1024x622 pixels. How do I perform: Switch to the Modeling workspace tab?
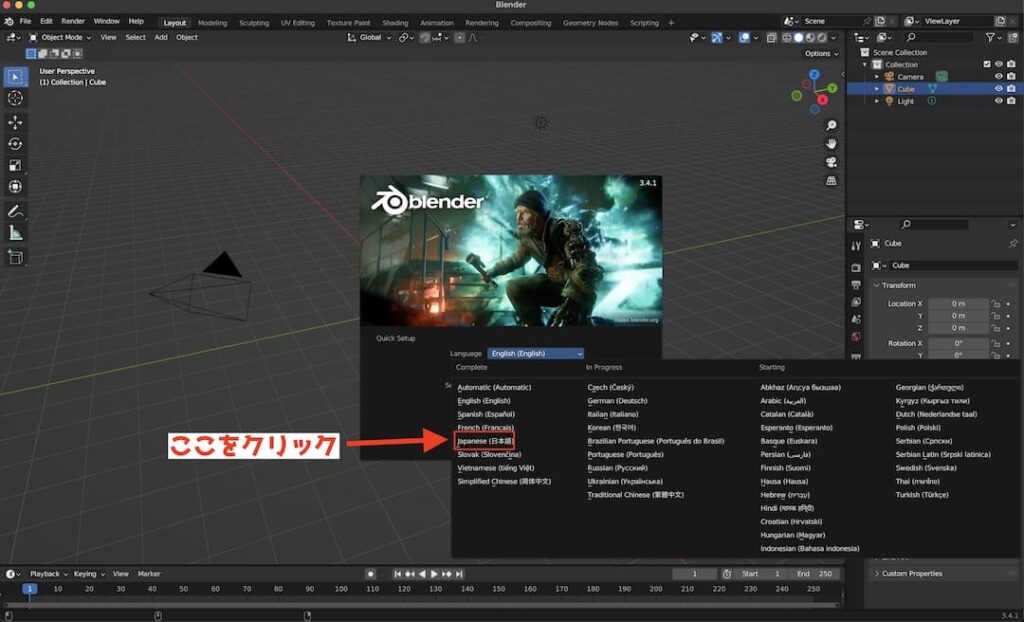click(213, 23)
